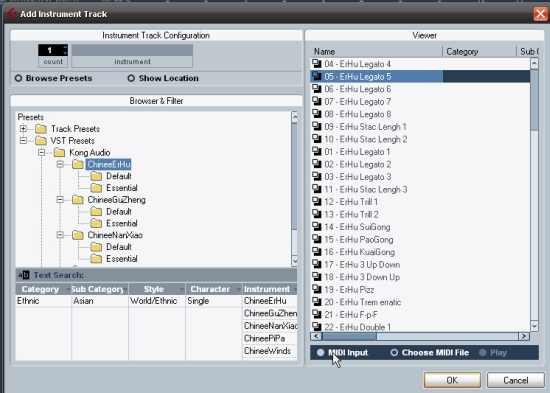550x393 pixels.
Task: Collapse the ChineeGuZheng tree node
Action: click(60, 200)
